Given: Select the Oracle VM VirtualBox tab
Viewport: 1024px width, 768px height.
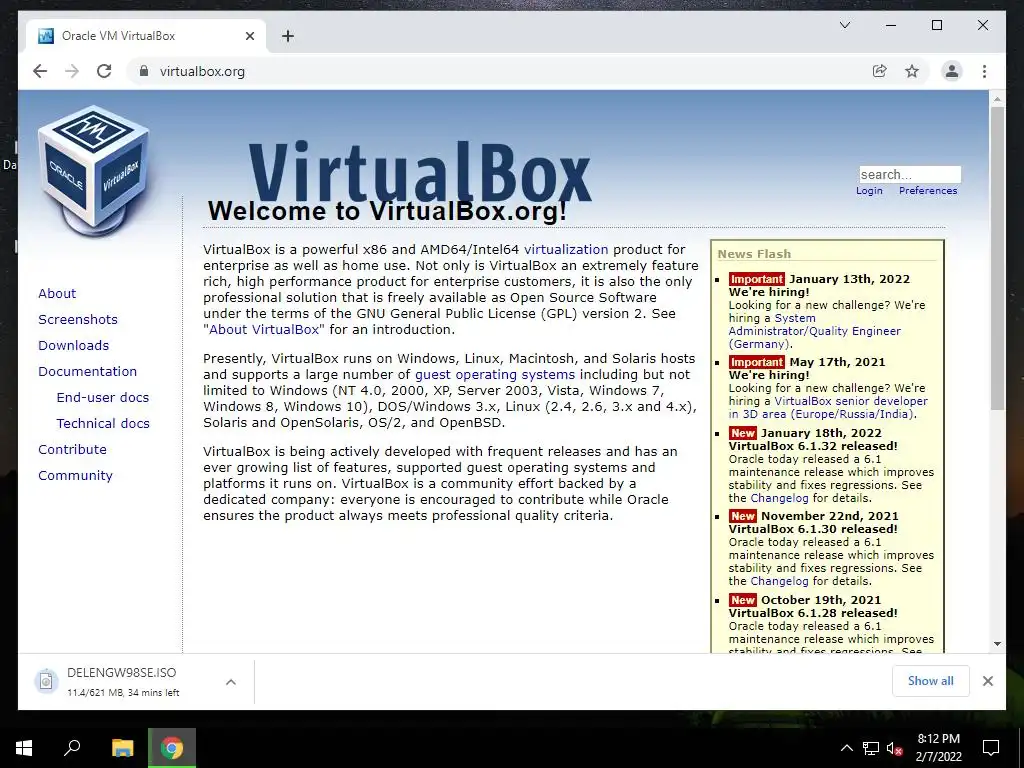Looking at the screenshot, I should pos(146,36).
